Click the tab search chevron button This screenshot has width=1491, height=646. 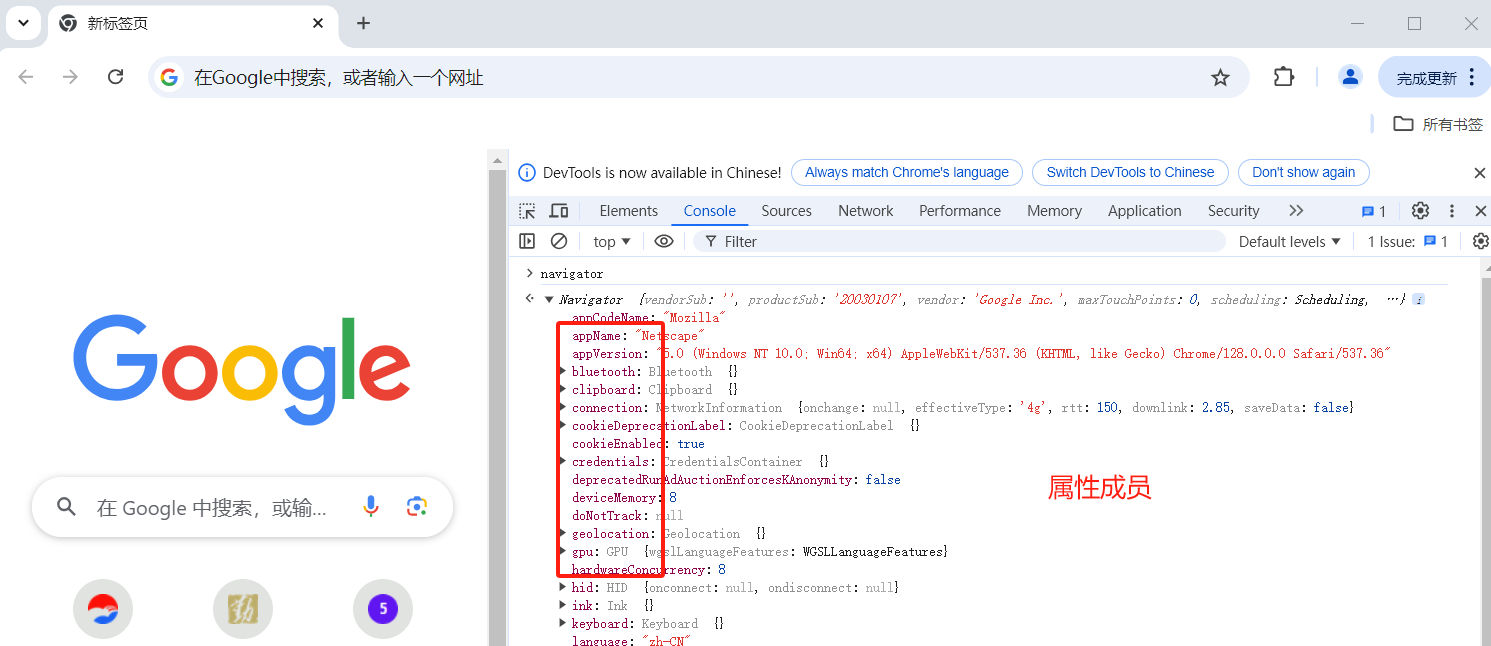pyautogui.click(x=23, y=23)
